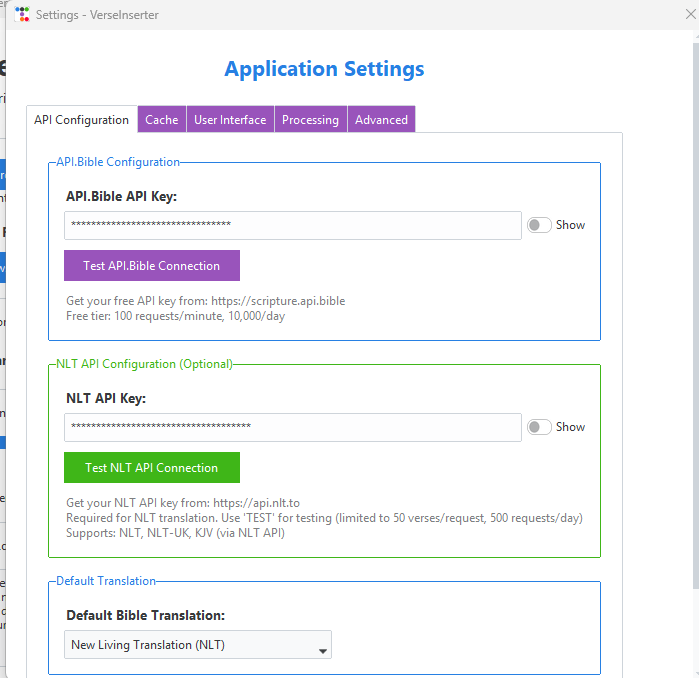This screenshot has height=678, width=699.
Task: Click the NLT API Key input field
Action: point(293,427)
